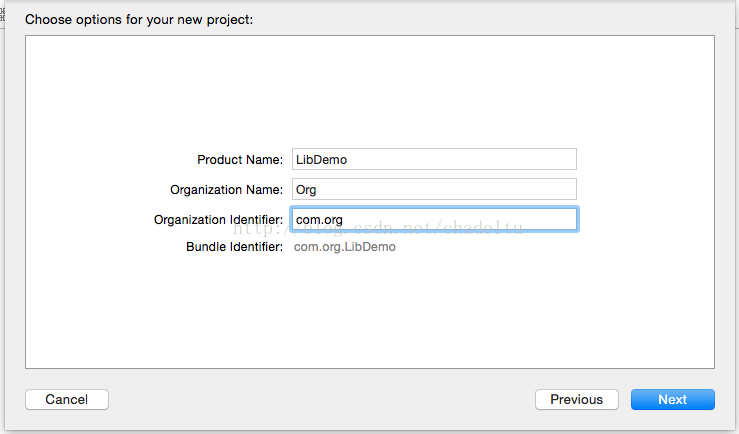Place cursor on the Org text

(x=306, y=190)
